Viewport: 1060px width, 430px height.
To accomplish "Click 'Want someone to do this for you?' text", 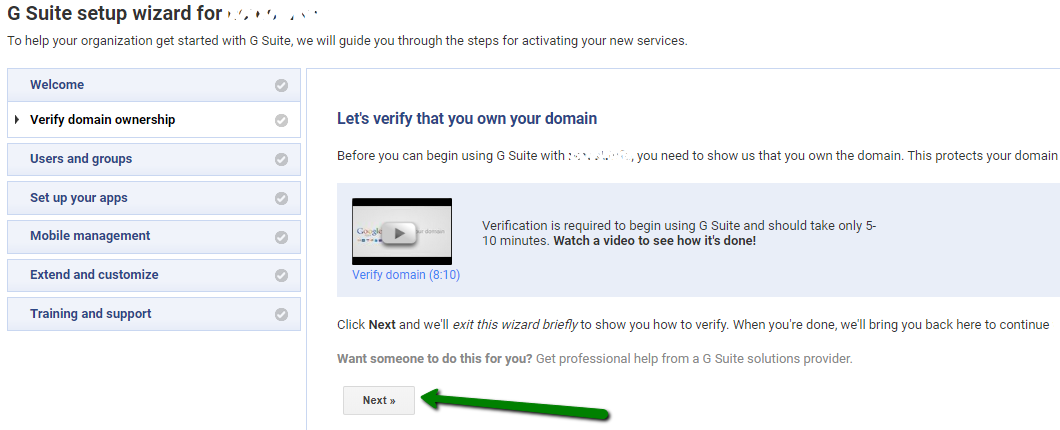I will coord(435,358).
